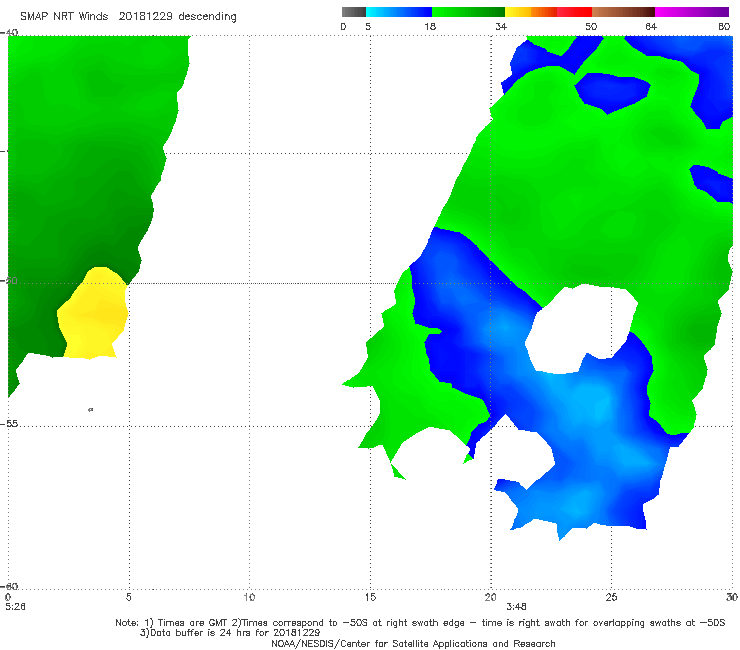Click the longitude axis label 30
The width and height of the screenshot is (740, 650).
[x=732, y=597]
